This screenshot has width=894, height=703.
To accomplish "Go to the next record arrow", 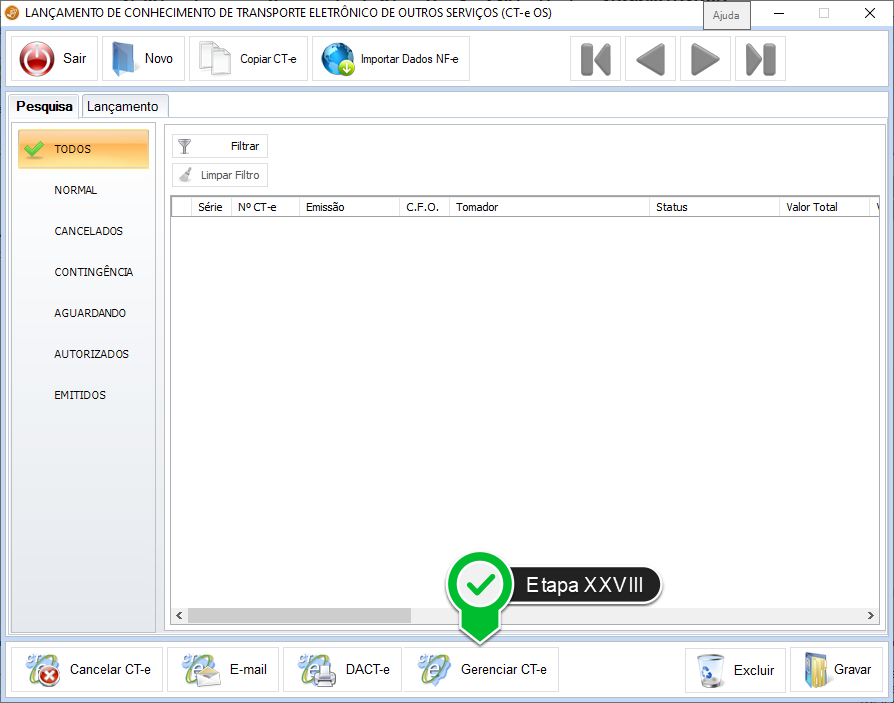I will [x=705, y=59].
